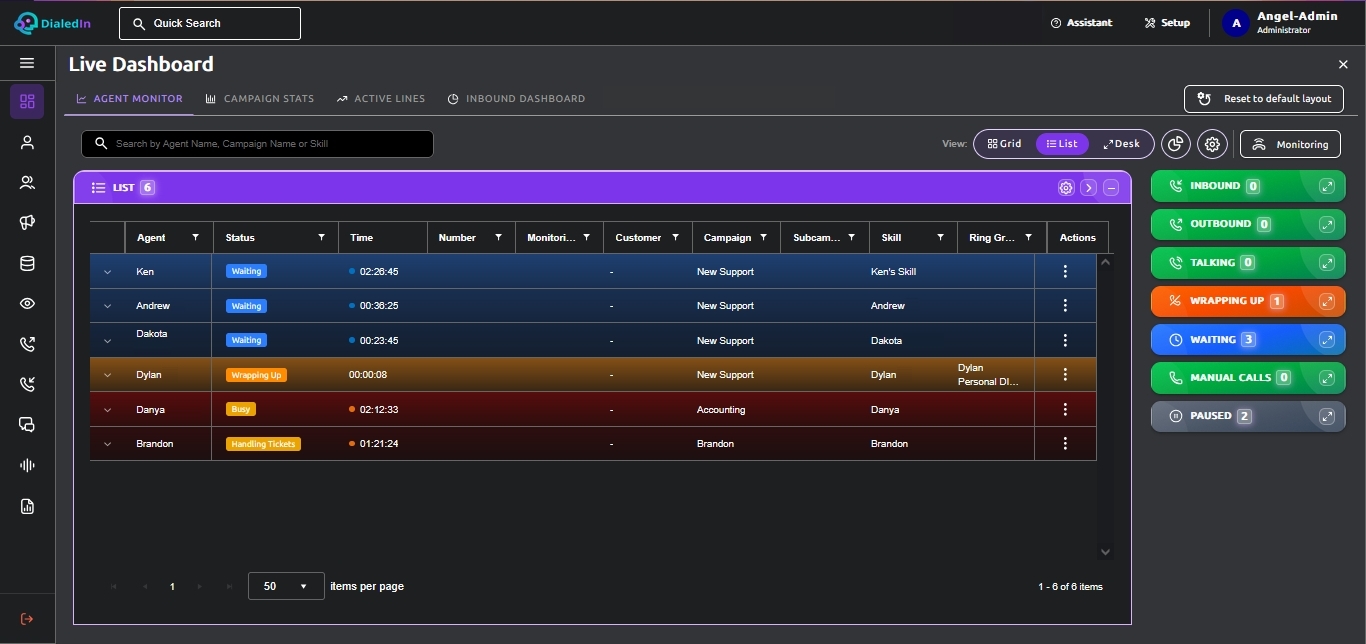Open the hamburger menu in sidebar

[x=27, y=63]
